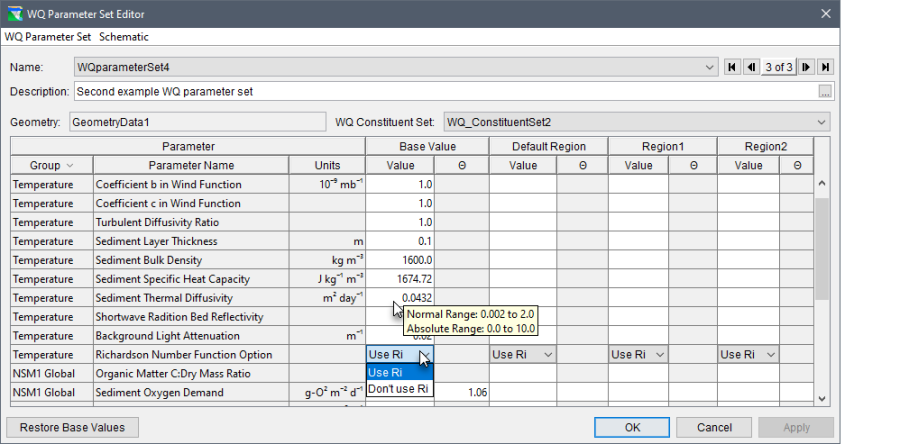
Task: Click the Apply button
Action: click(x=796, y=427)
